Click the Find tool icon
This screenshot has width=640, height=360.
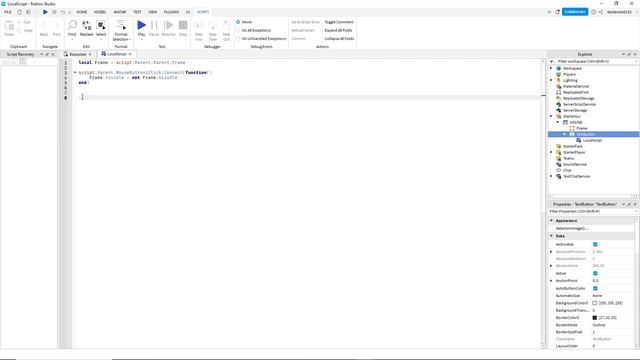72,25
